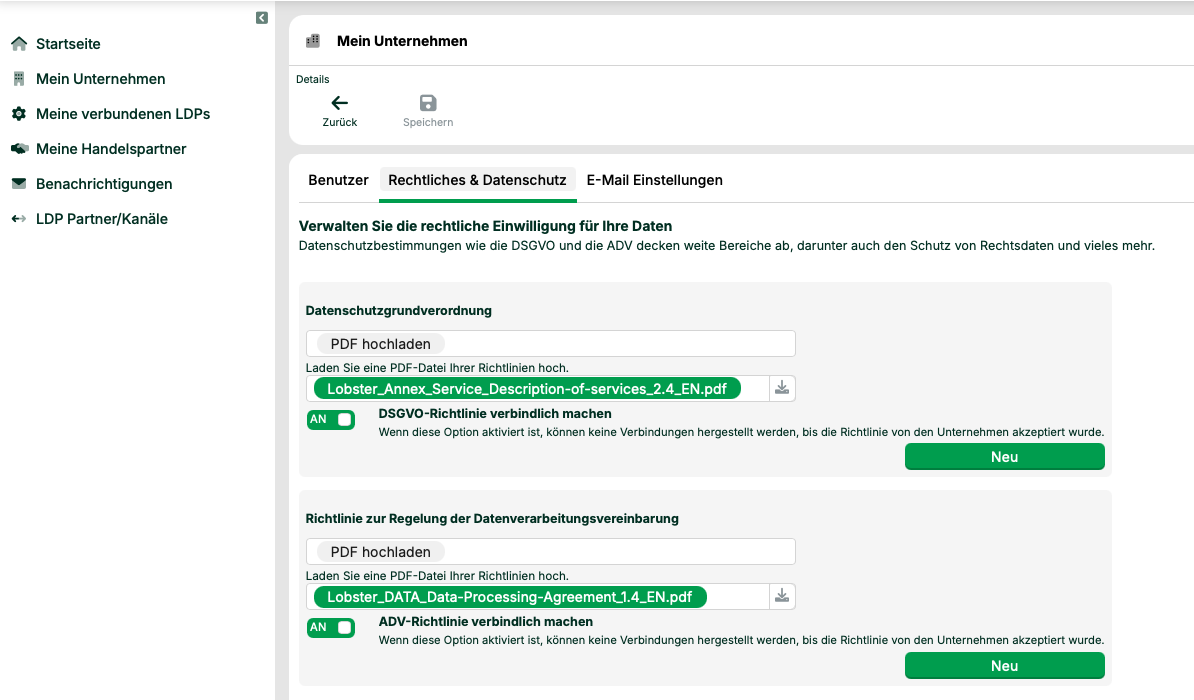Image resolution: width=1194 pixels, height=700 pixels.
Task: Click the building icon in page header
Action: tap(313, 41)
